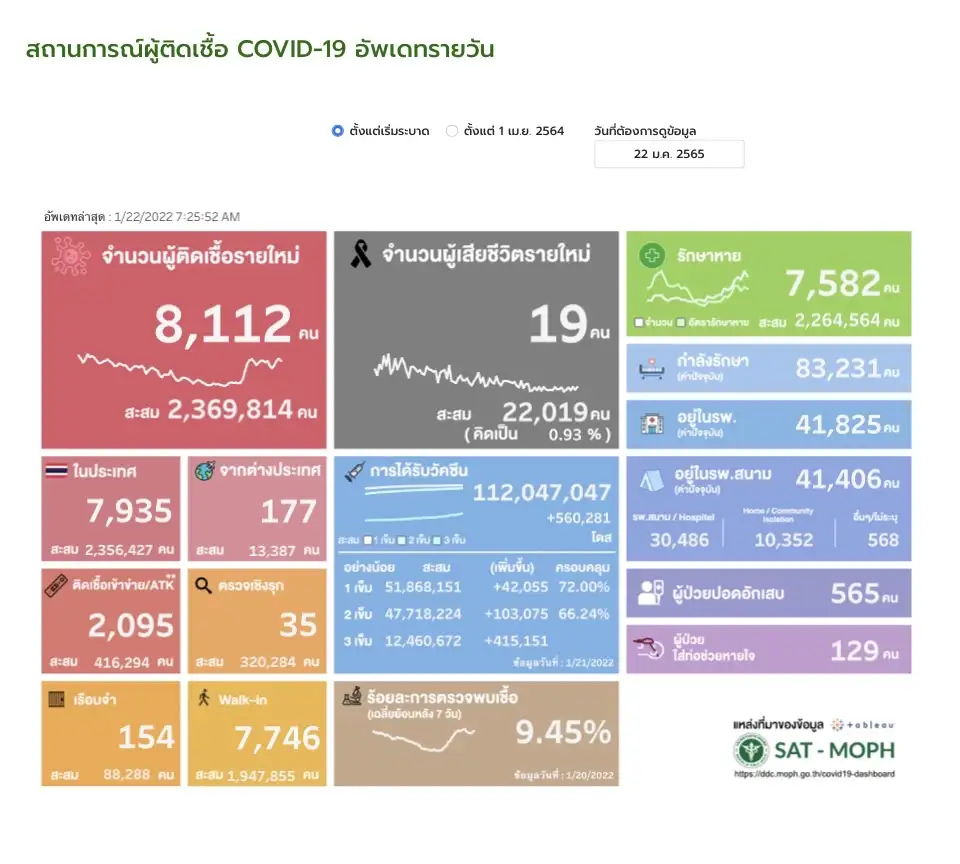This screenshot has height=864, width=960.
Task: Open the date picker showing 22 ม.ค. 2565
Action: [x=668, y=154]
